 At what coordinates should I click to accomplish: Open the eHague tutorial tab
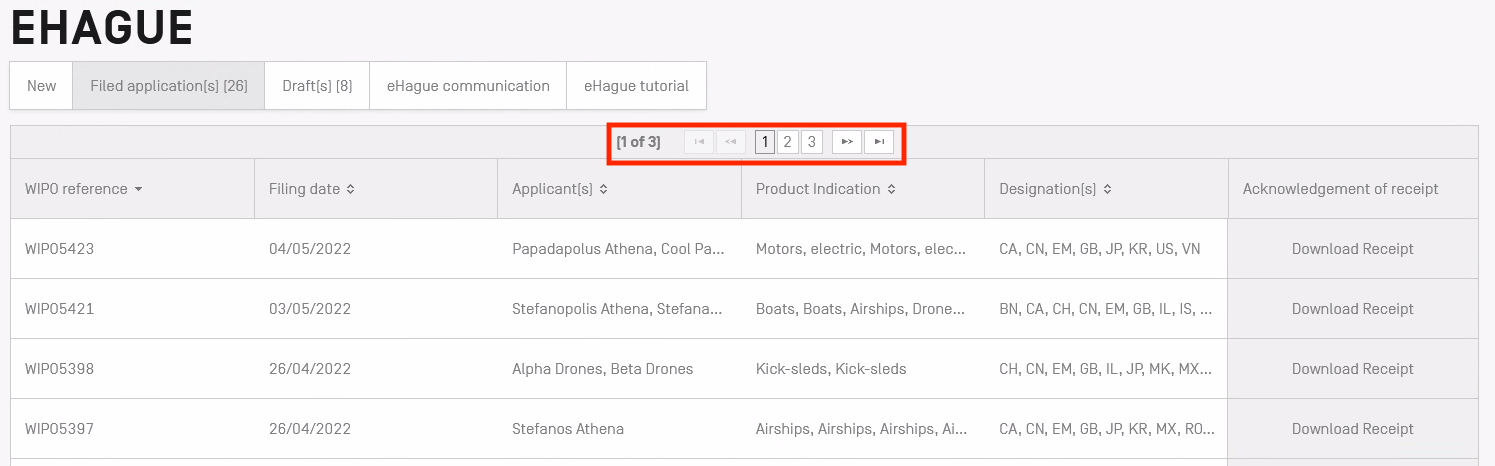coord(636,86)
